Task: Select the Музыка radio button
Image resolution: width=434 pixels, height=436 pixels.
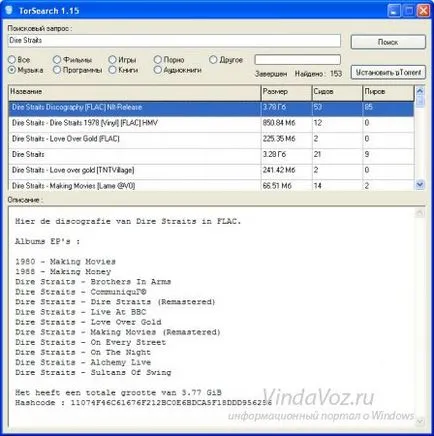Action: [12, 70]
